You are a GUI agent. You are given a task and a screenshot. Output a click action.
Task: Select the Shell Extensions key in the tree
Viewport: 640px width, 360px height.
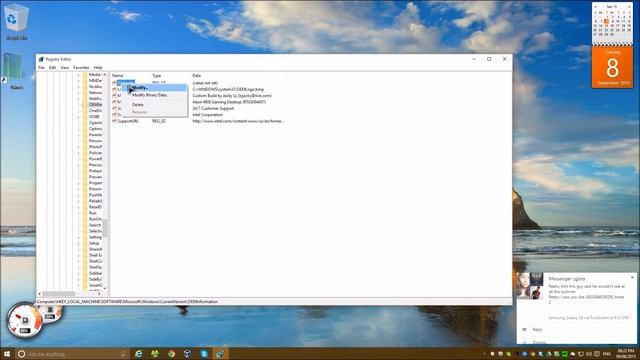[x=96, y=255]
